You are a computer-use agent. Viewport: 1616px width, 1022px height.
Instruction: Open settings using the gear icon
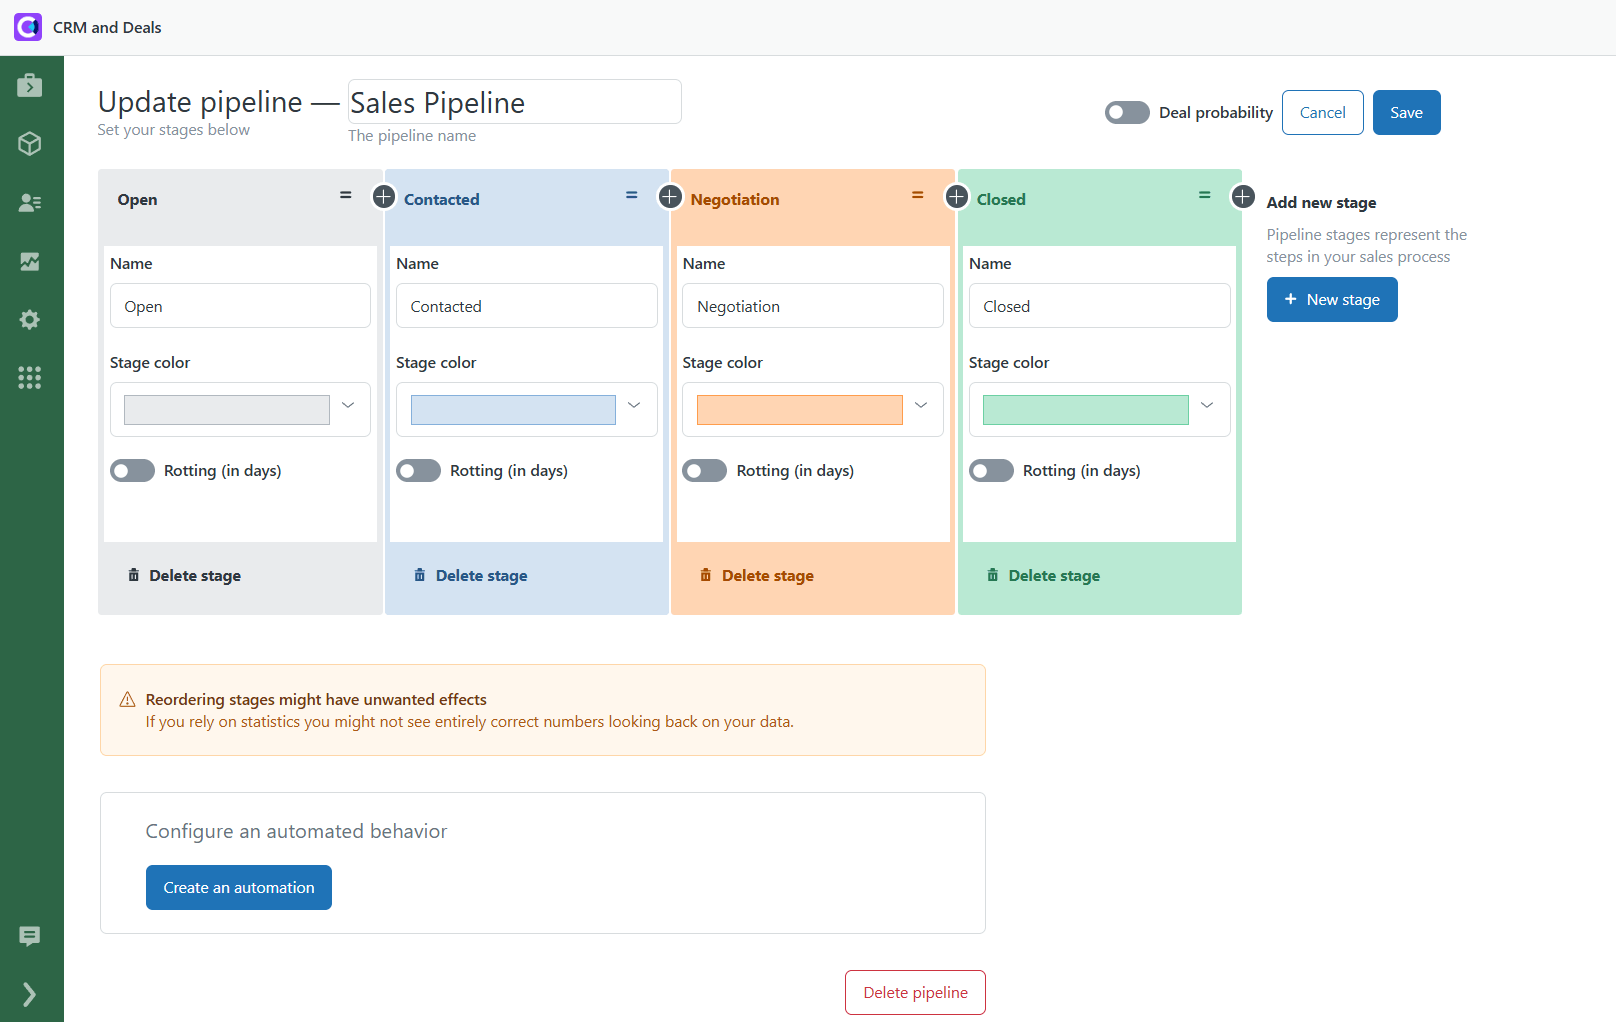[30, 319]
